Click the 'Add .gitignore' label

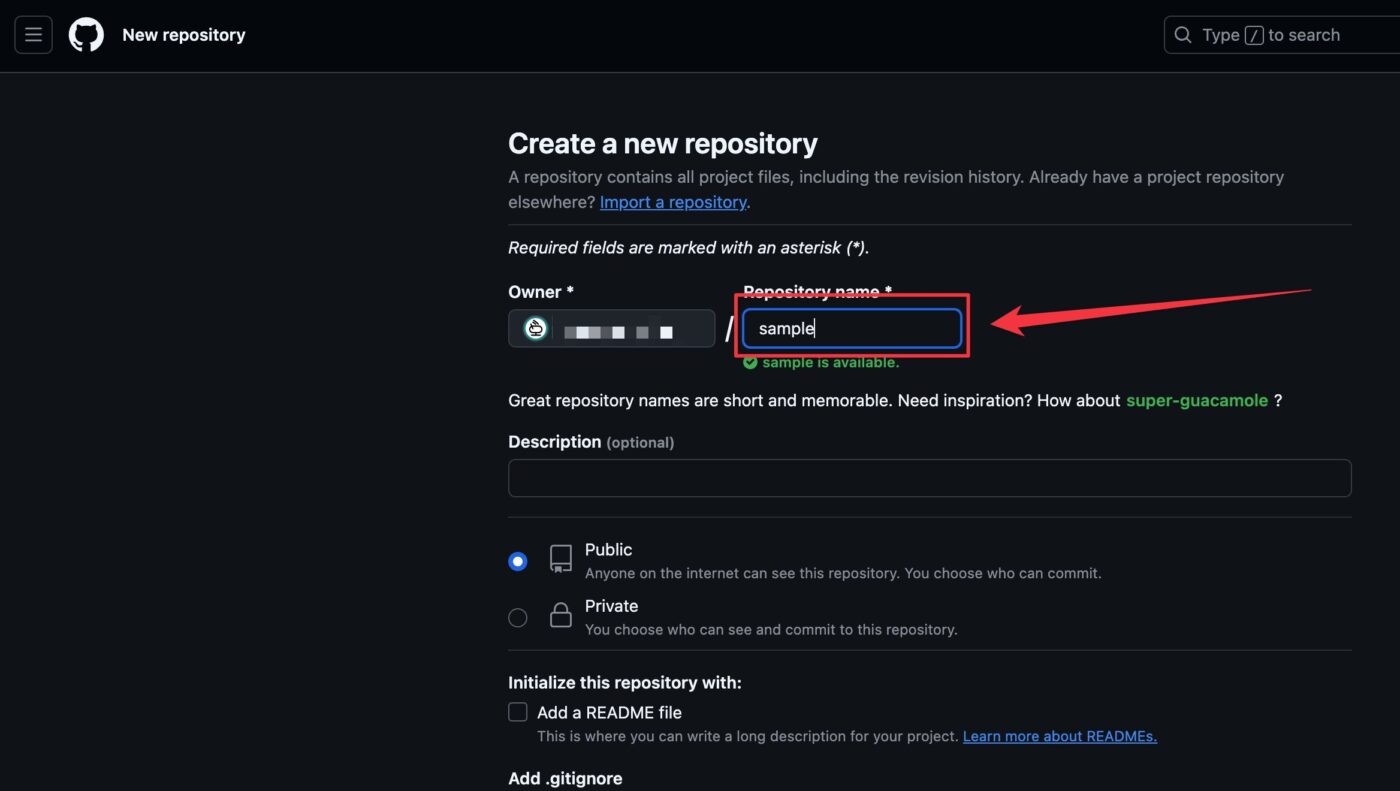(x=565, y=778)
